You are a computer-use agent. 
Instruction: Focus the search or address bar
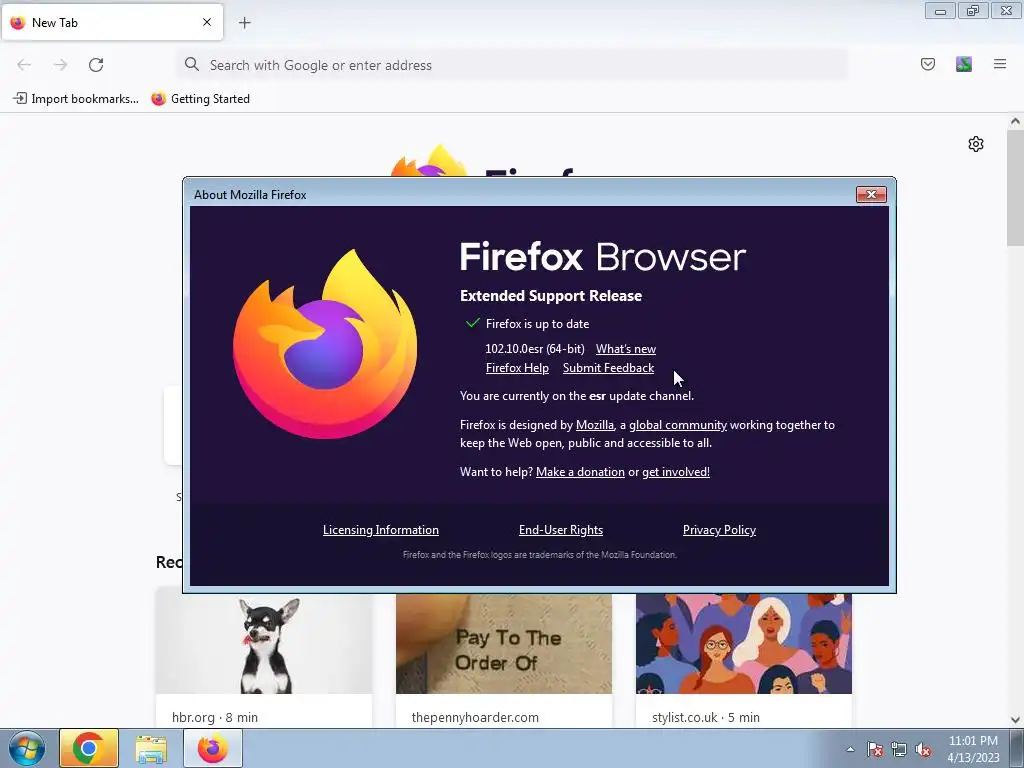tap(513, 65)
